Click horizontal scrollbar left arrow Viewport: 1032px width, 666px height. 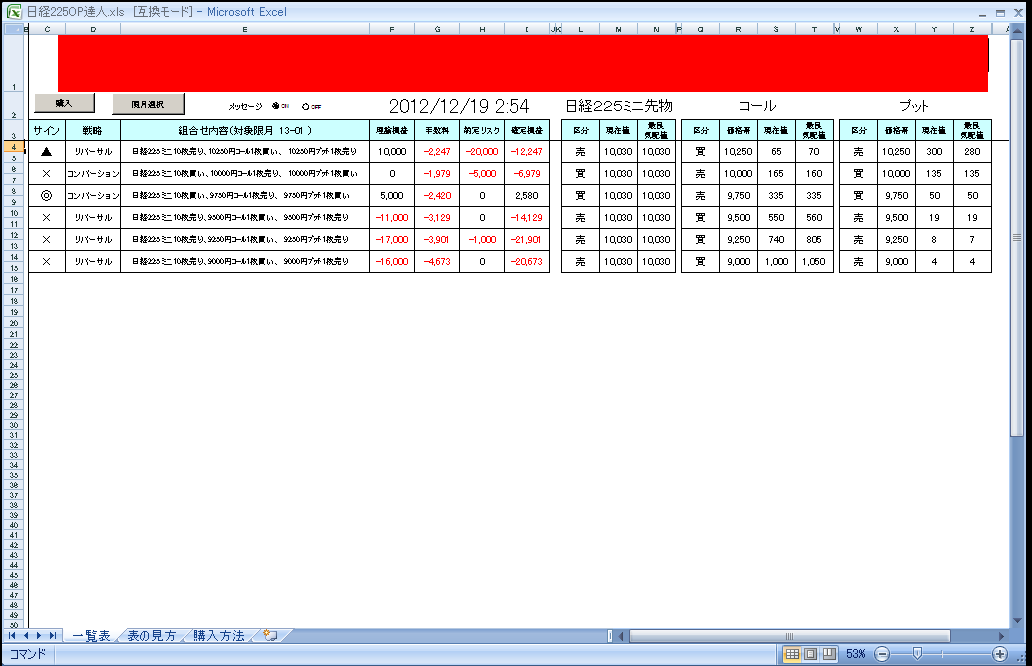tap(621, 636)
